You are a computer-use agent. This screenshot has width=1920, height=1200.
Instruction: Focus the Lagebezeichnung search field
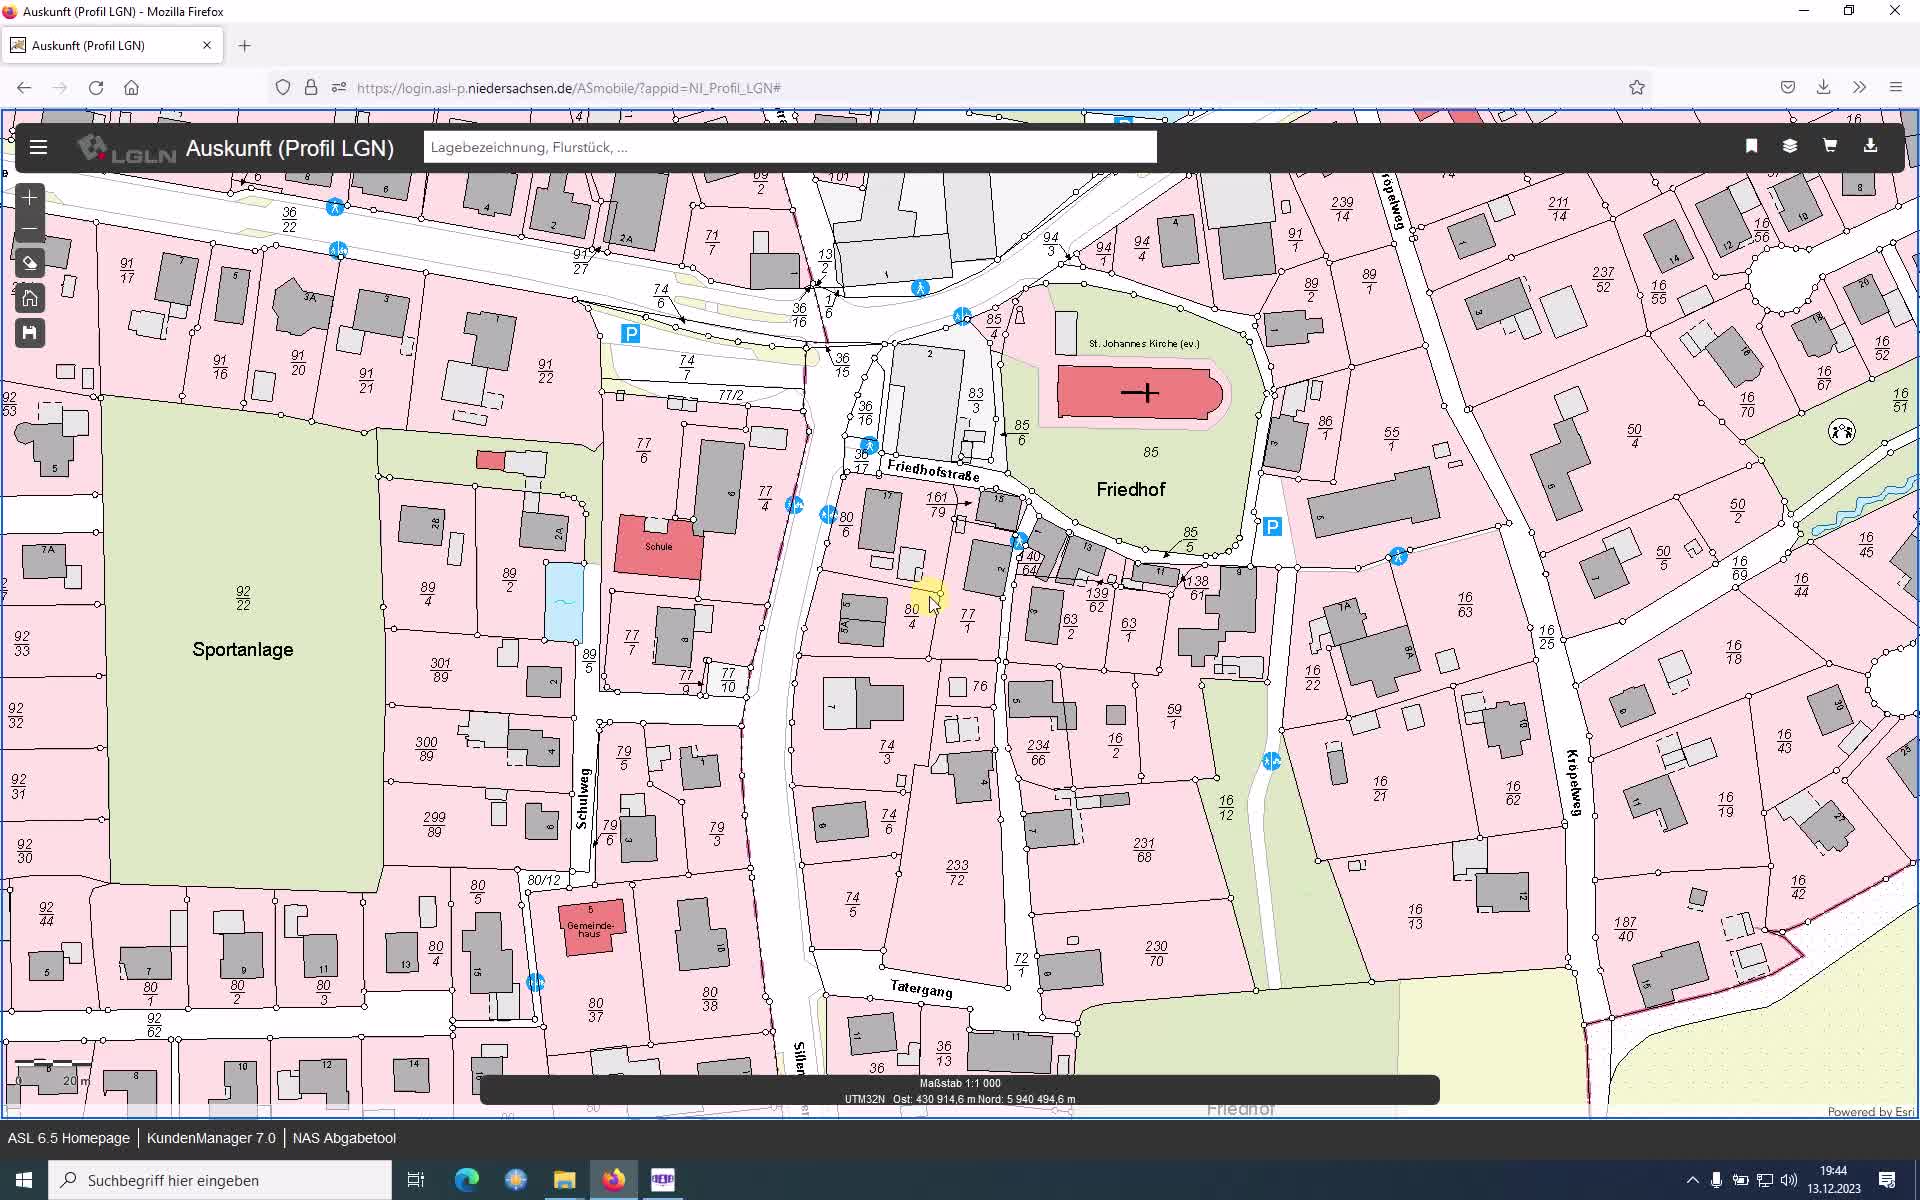pos(790,147)
